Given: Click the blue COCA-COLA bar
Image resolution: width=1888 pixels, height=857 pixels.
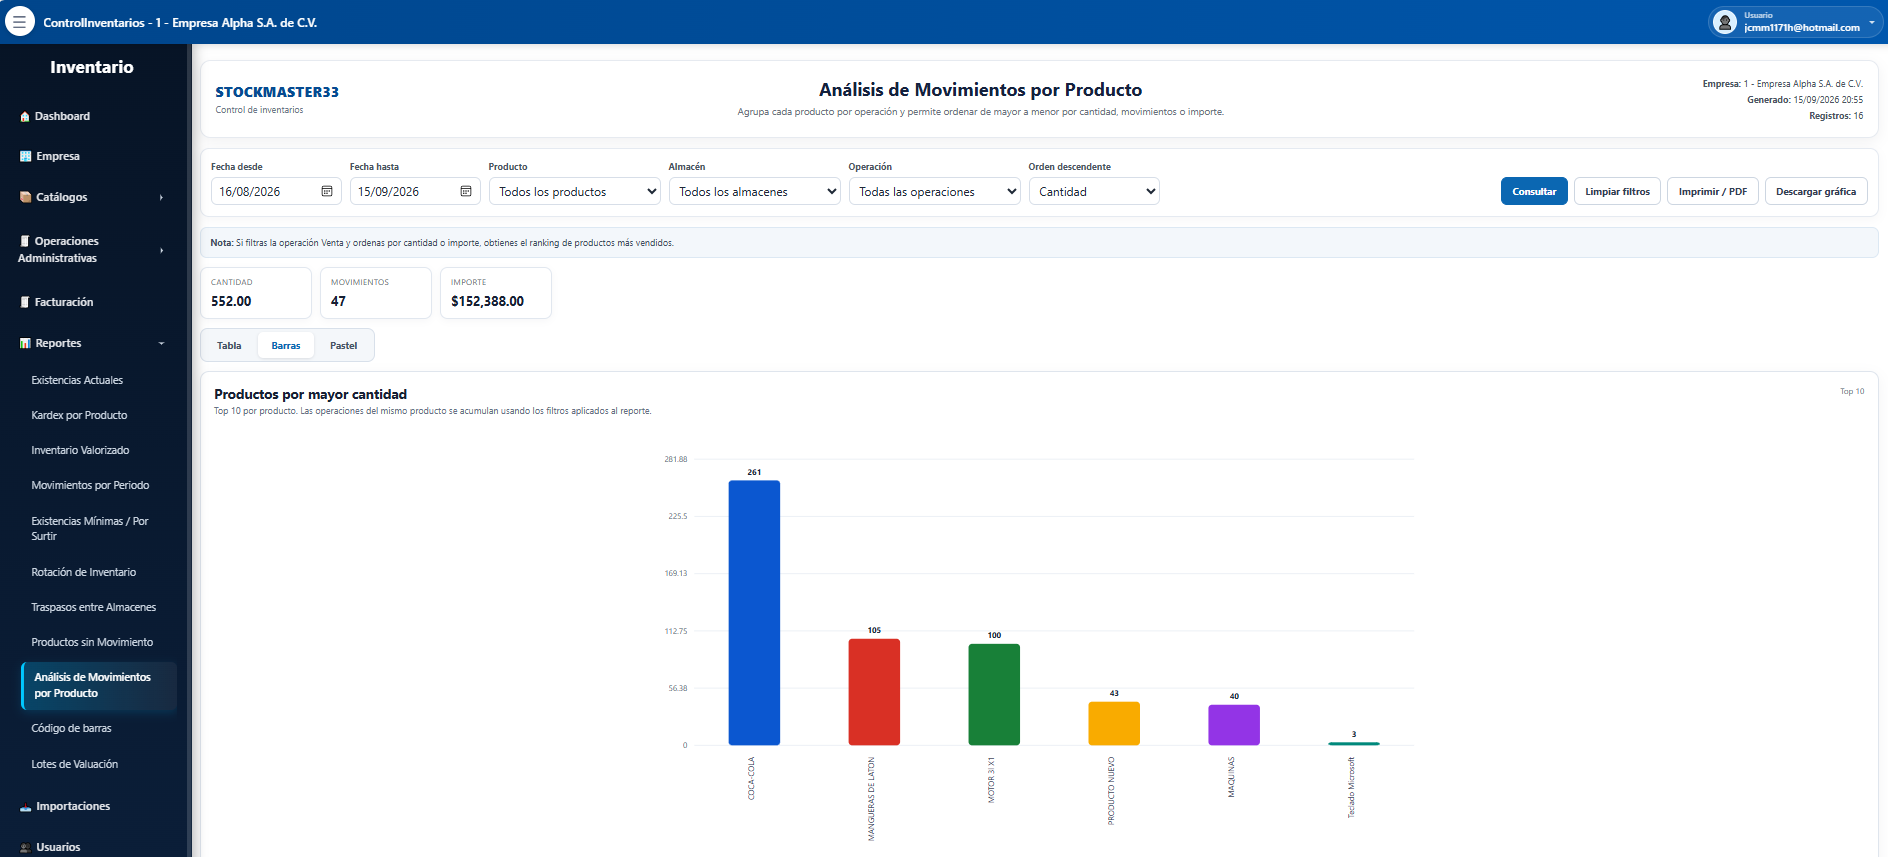Looking at the screenshot, I should tap(754, 613).
